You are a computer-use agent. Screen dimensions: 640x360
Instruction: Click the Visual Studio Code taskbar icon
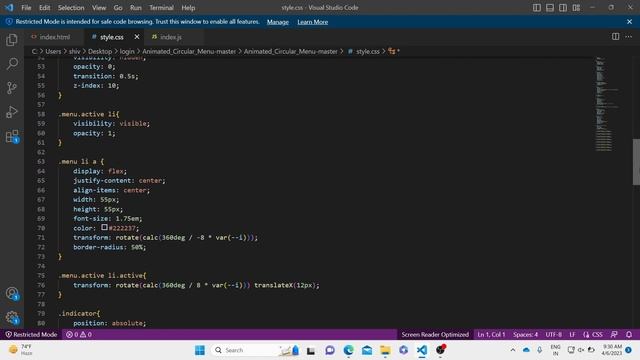[422, 350]
